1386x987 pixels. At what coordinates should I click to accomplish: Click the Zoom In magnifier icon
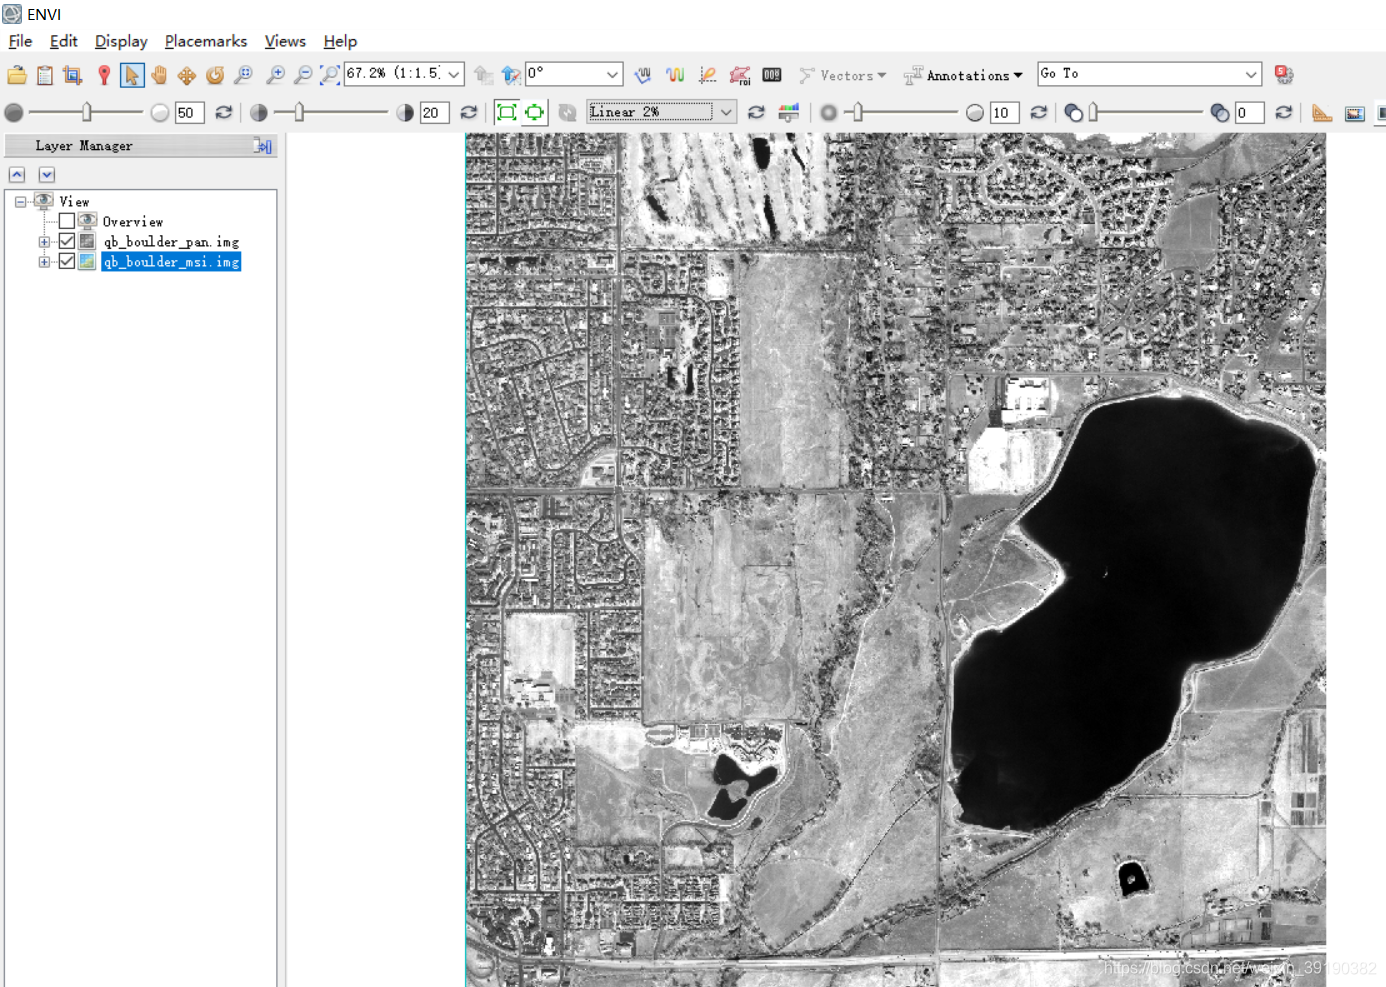275,75
